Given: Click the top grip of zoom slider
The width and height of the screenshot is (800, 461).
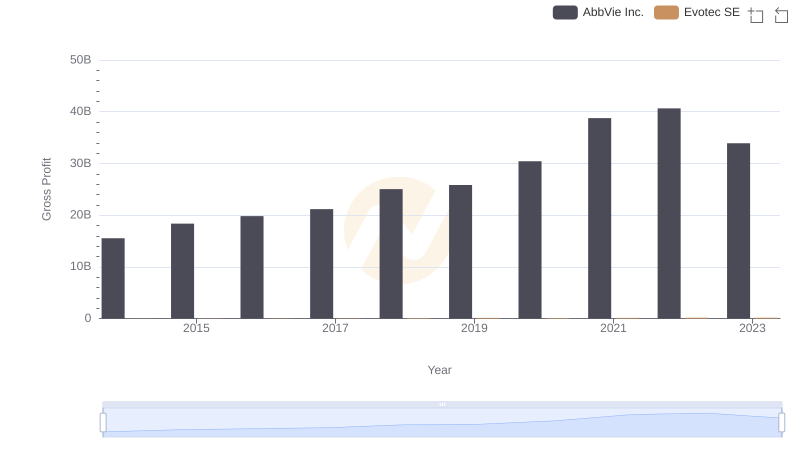Looking at the screenshot, I should (x=442, y=404).
